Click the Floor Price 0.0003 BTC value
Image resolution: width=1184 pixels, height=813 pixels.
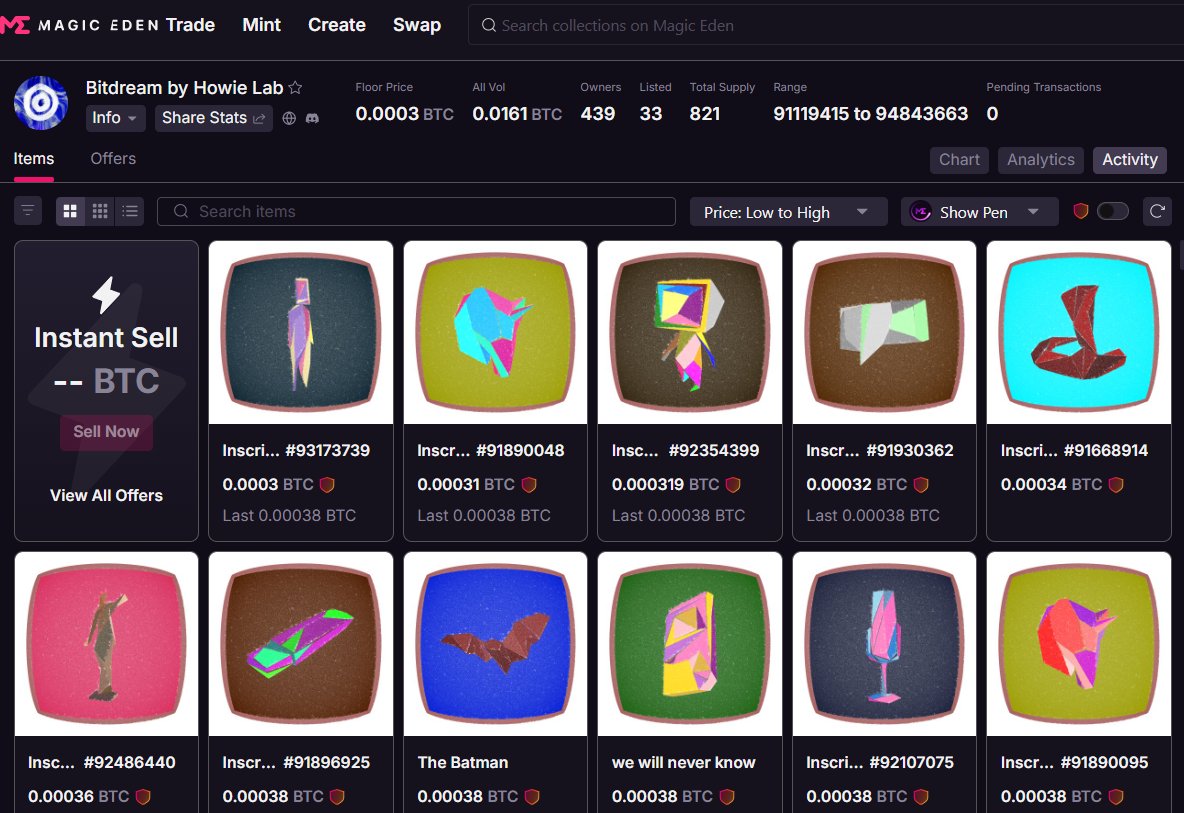pos(404,114)
